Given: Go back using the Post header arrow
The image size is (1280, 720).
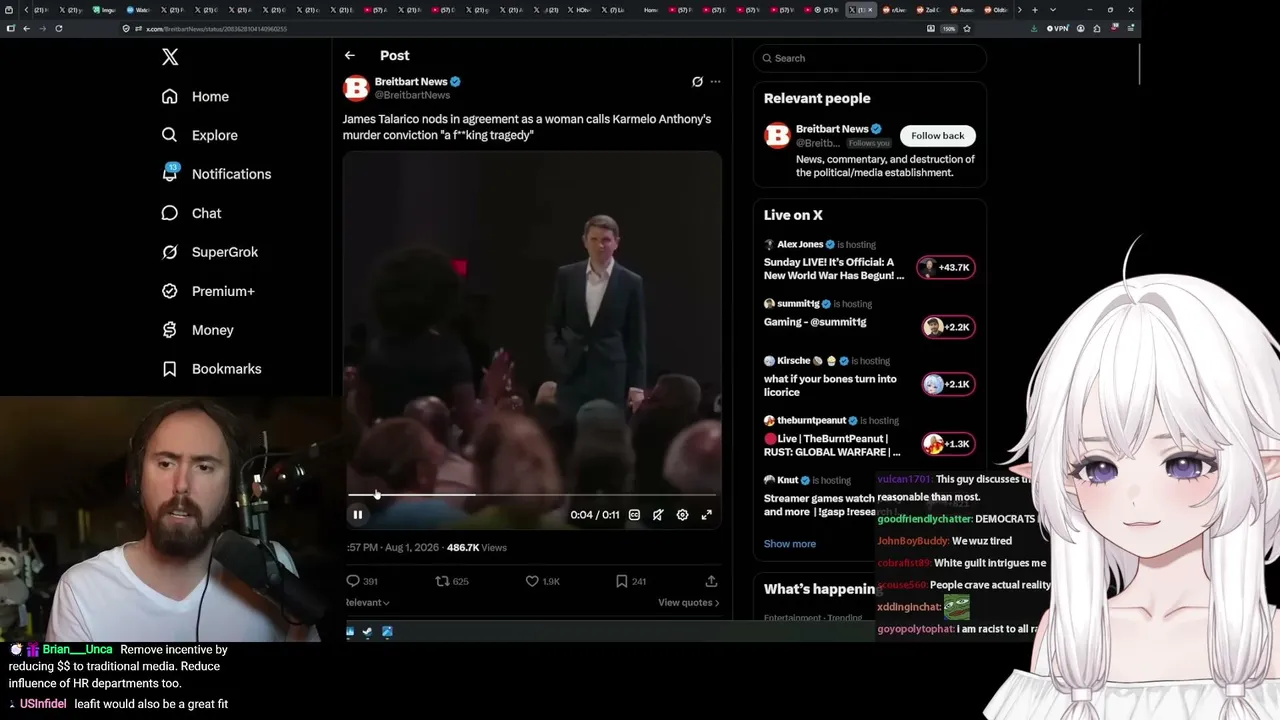Looking at the screenshot, I should point(349,55).
